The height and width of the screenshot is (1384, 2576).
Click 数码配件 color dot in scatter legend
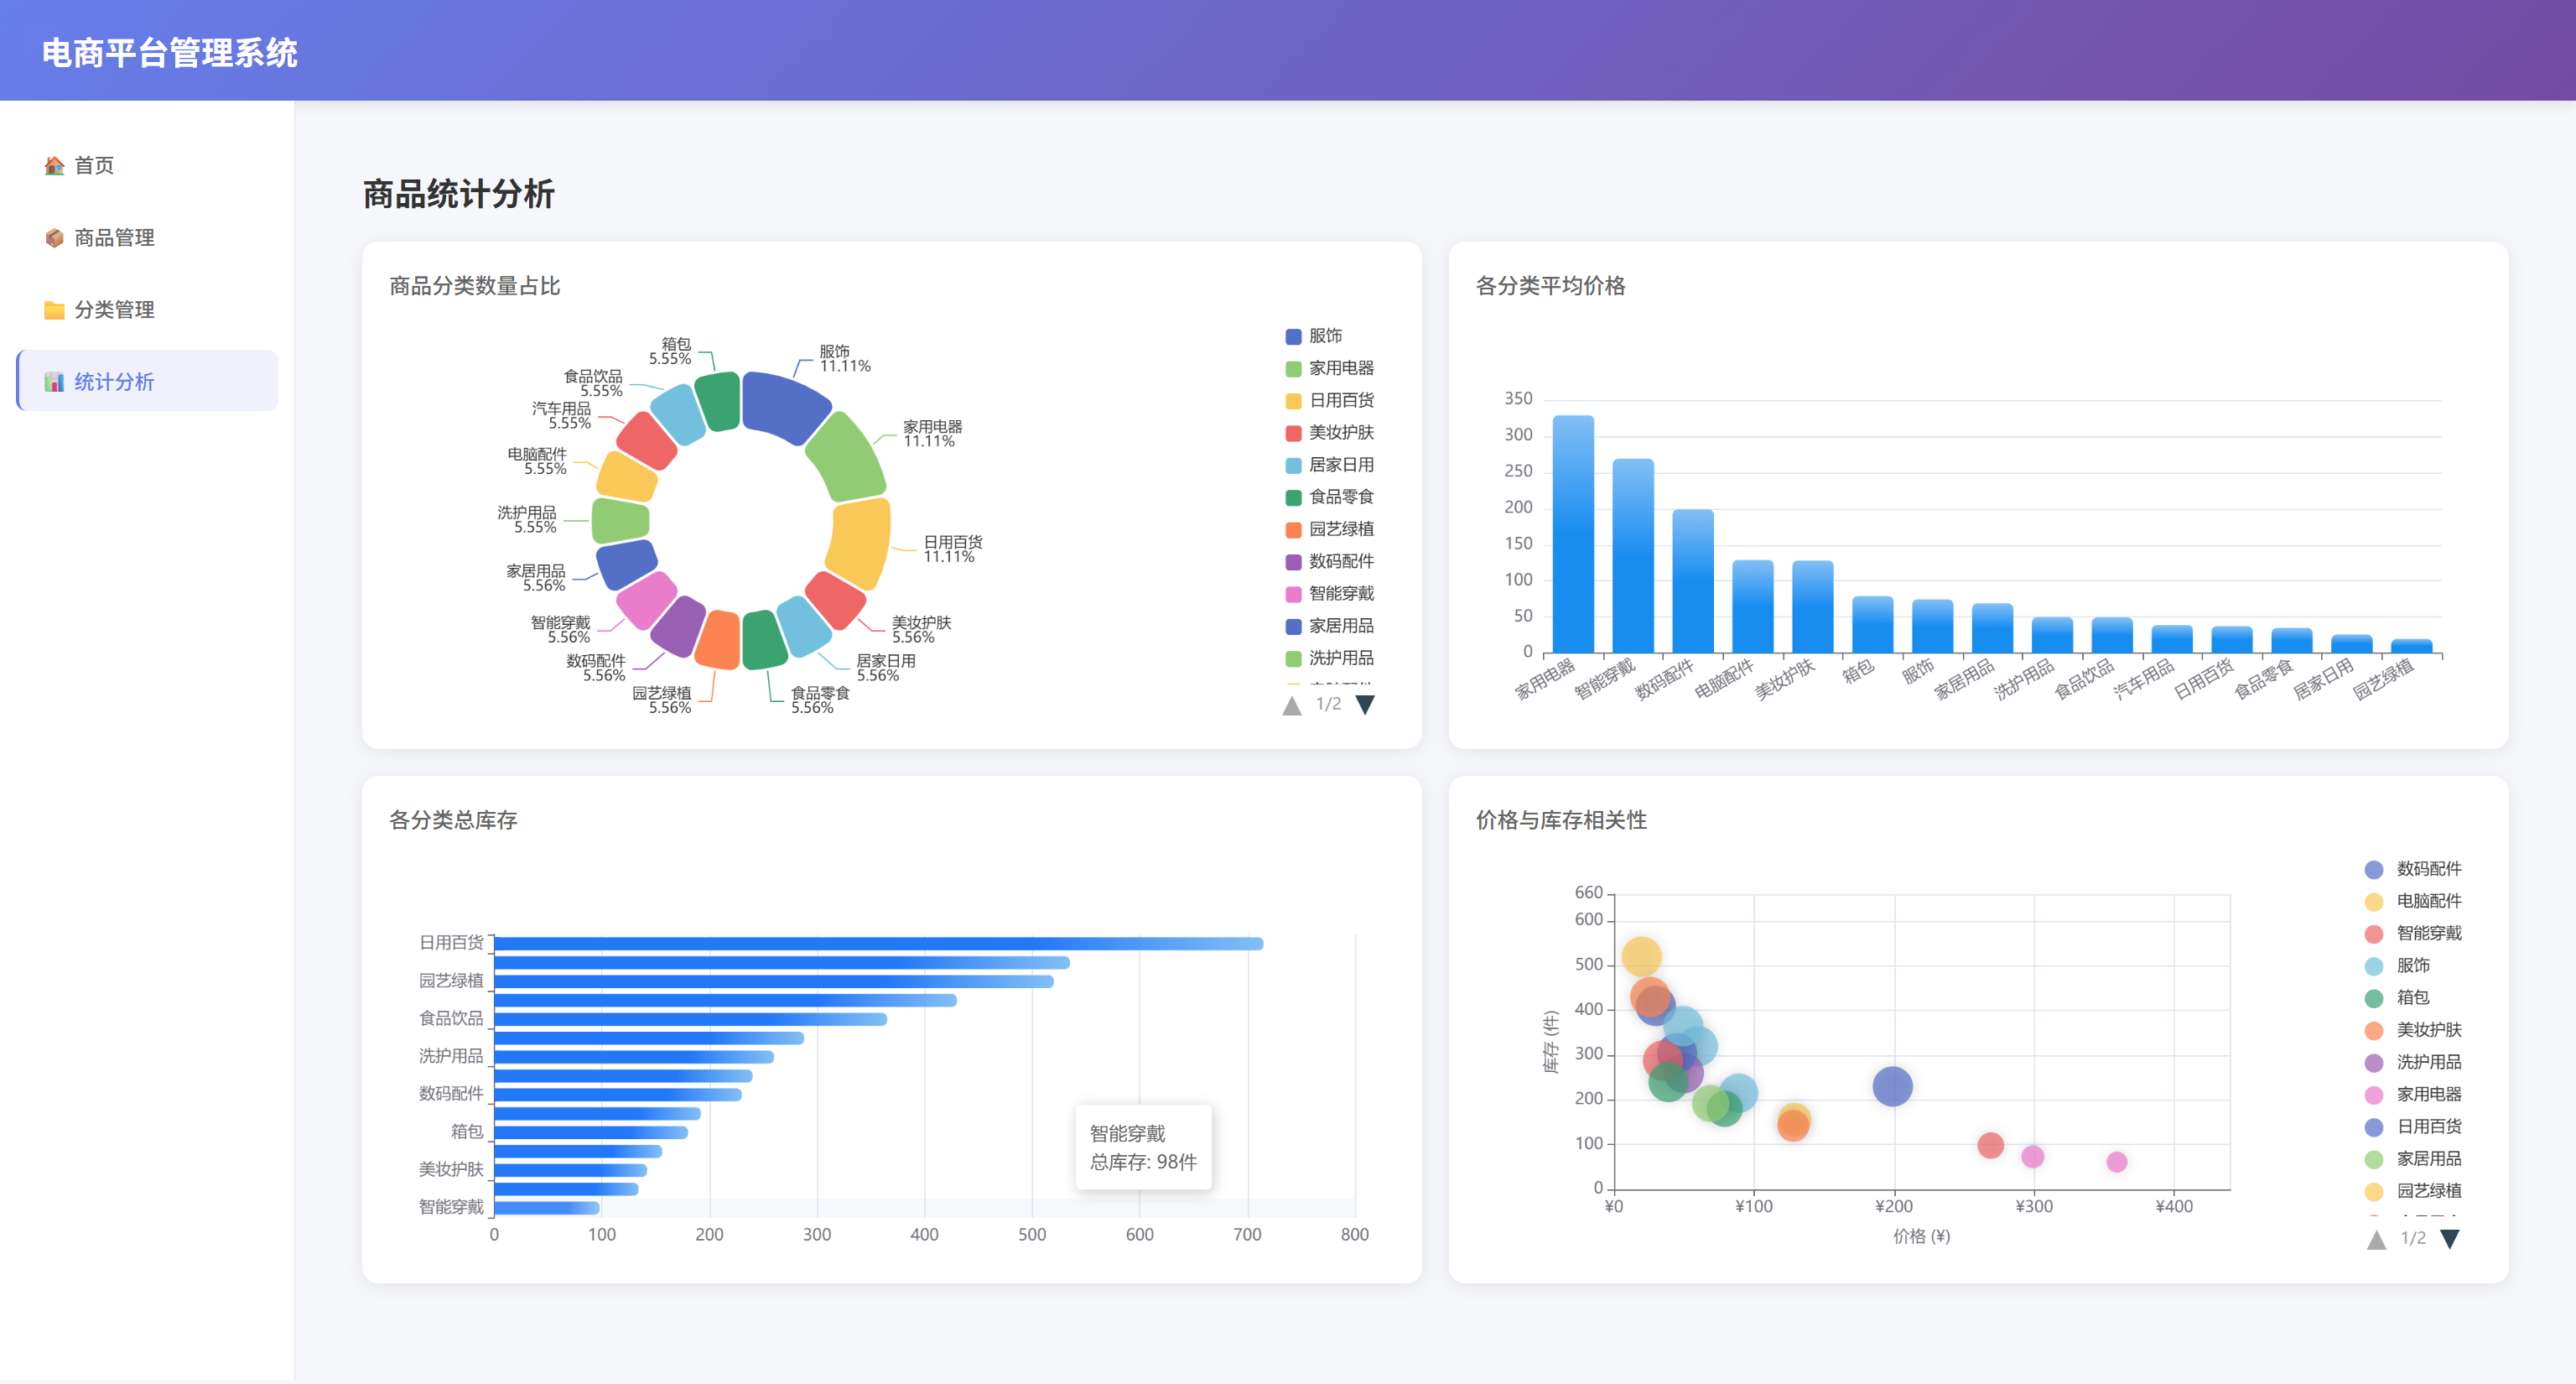[x=2374, y=870]
